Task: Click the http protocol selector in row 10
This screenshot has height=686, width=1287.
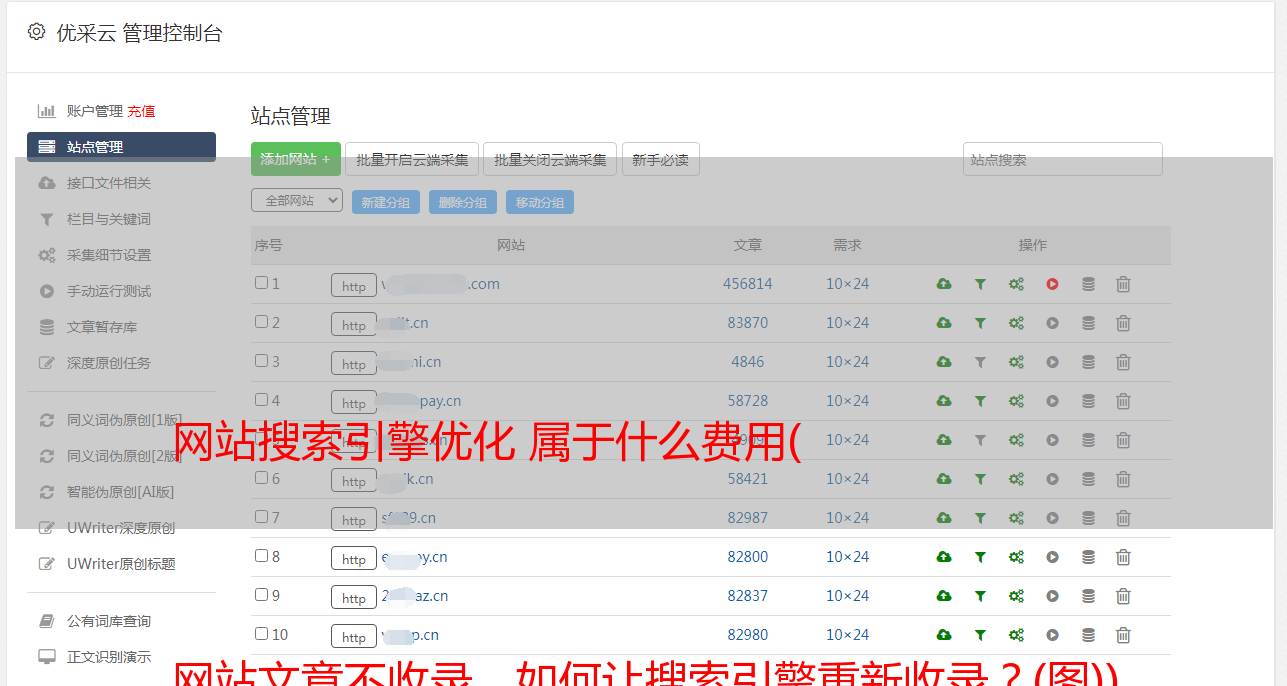Action: [354, 636]
